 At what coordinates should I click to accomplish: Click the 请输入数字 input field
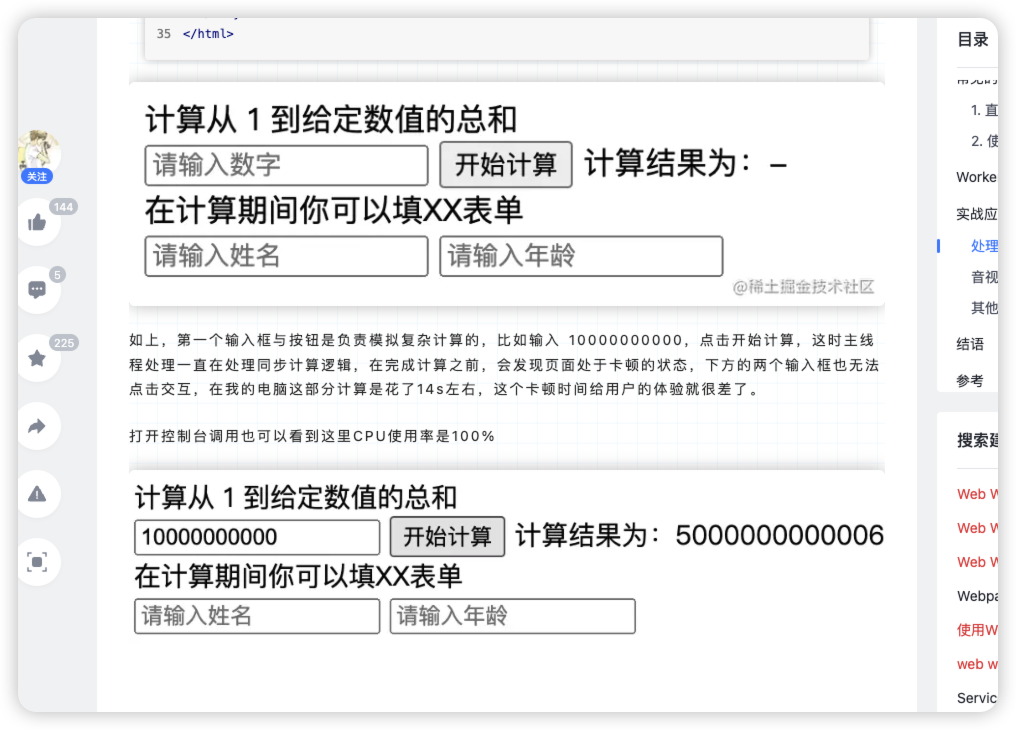(x=286, y=164)
